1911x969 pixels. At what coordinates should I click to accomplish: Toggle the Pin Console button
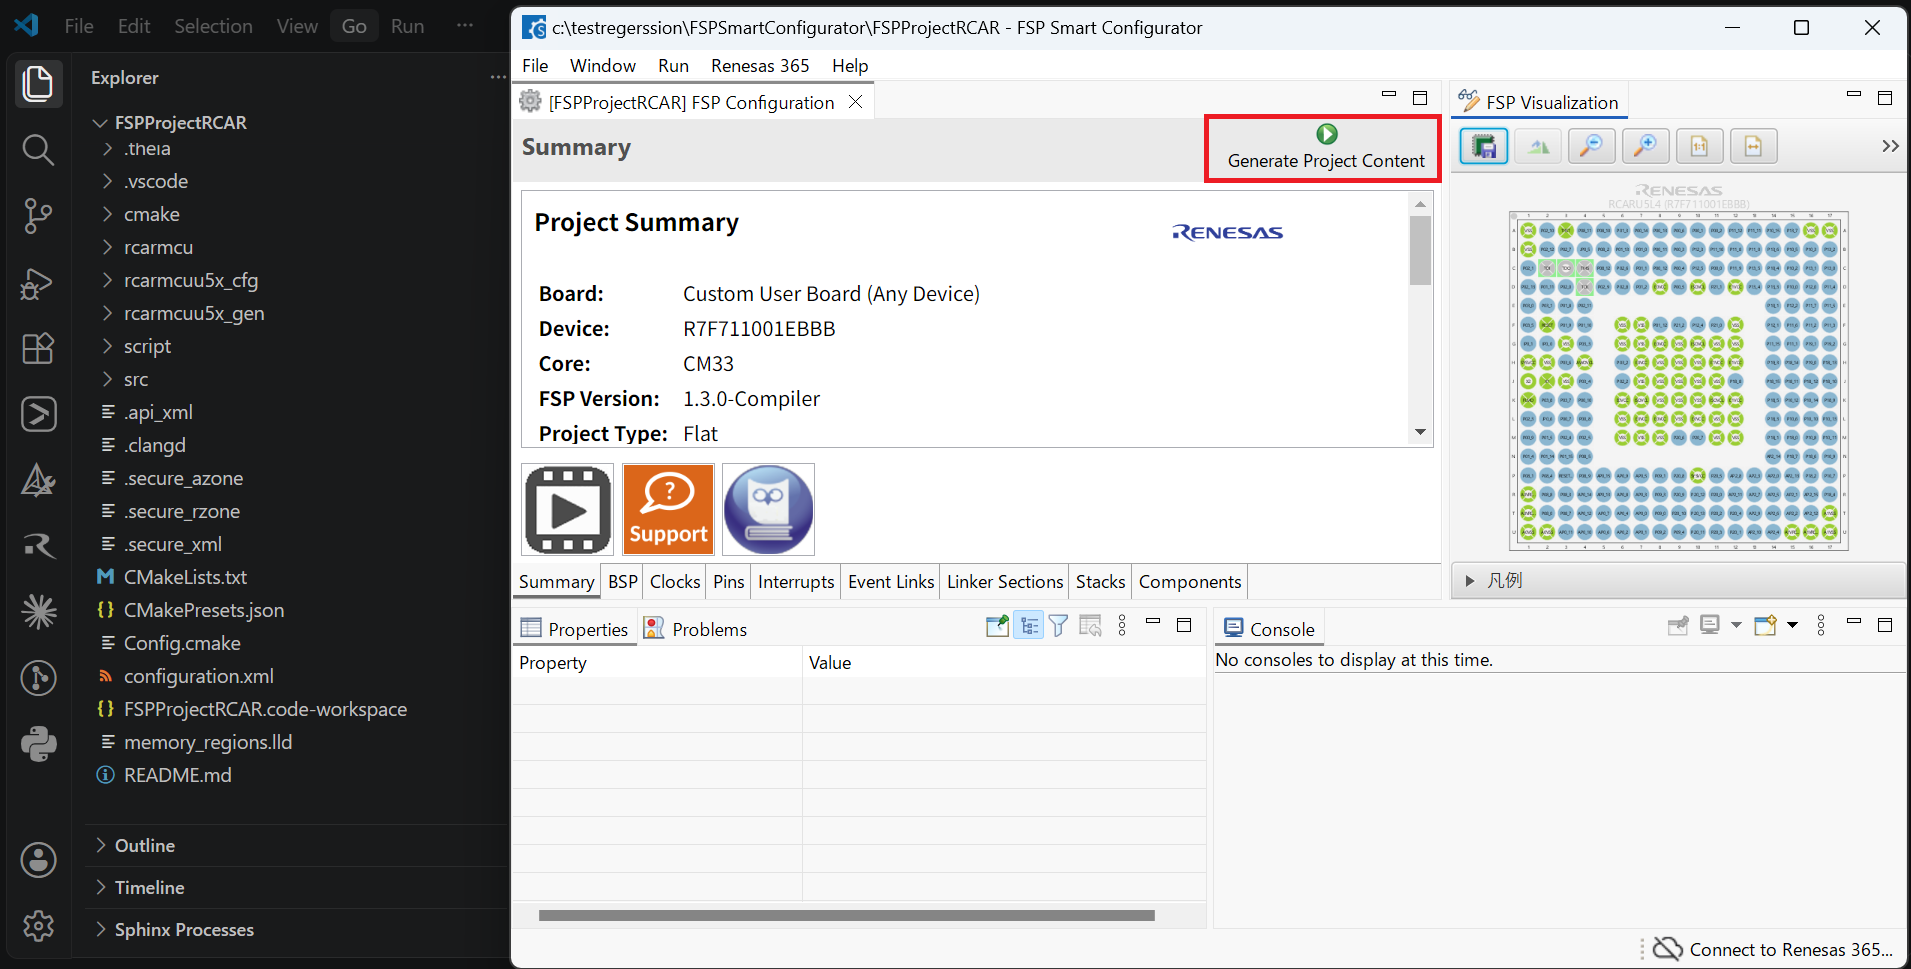1678,626
